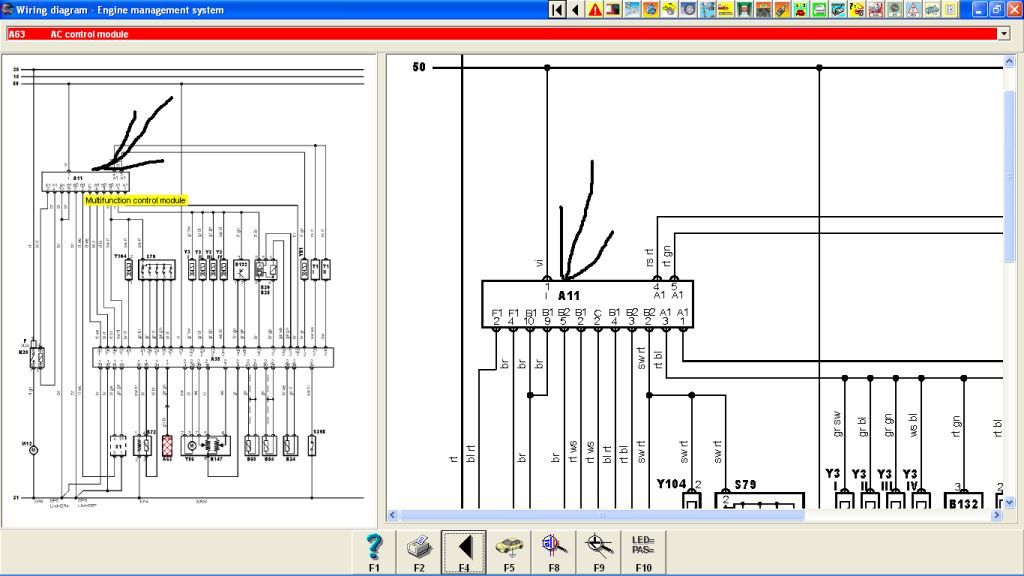Click the '50' rail label in enlarged diagram
The image size is (1024, 576).
419,67
